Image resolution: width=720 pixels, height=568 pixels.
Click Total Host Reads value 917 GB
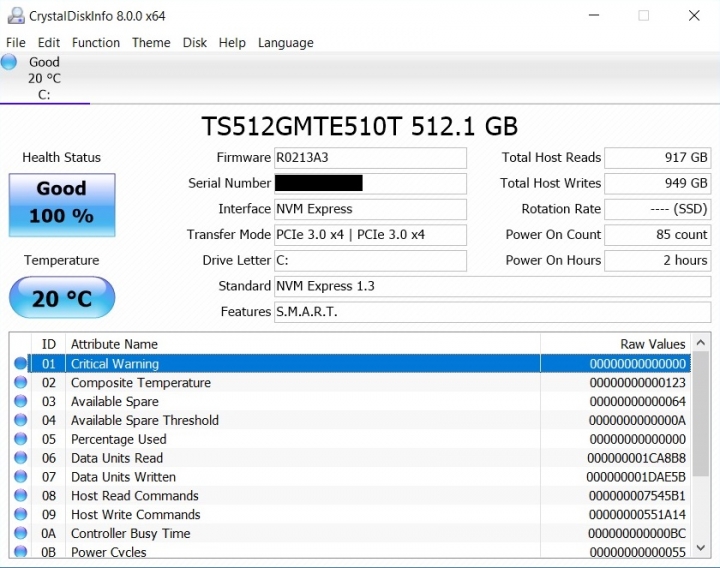(x=658, y=157)
